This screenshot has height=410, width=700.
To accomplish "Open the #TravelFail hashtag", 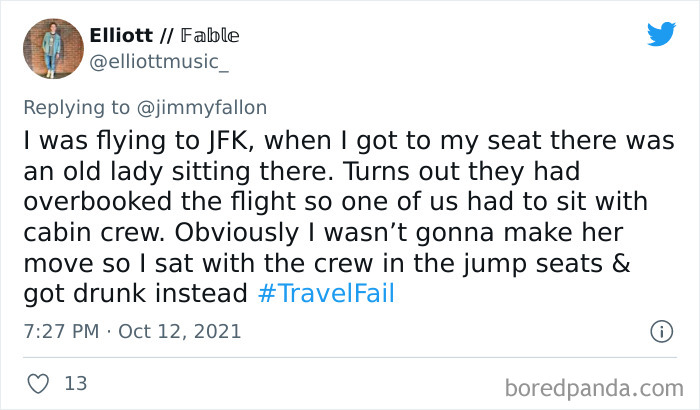I will [x=324, y=295].
